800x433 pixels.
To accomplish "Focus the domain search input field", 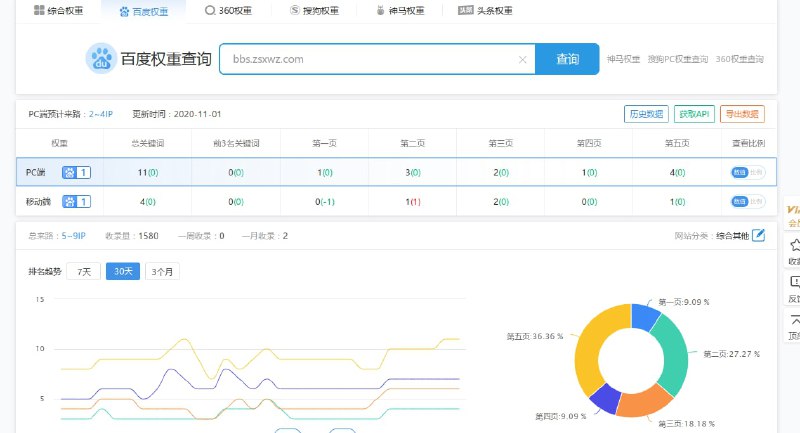I will coord(378,59).
